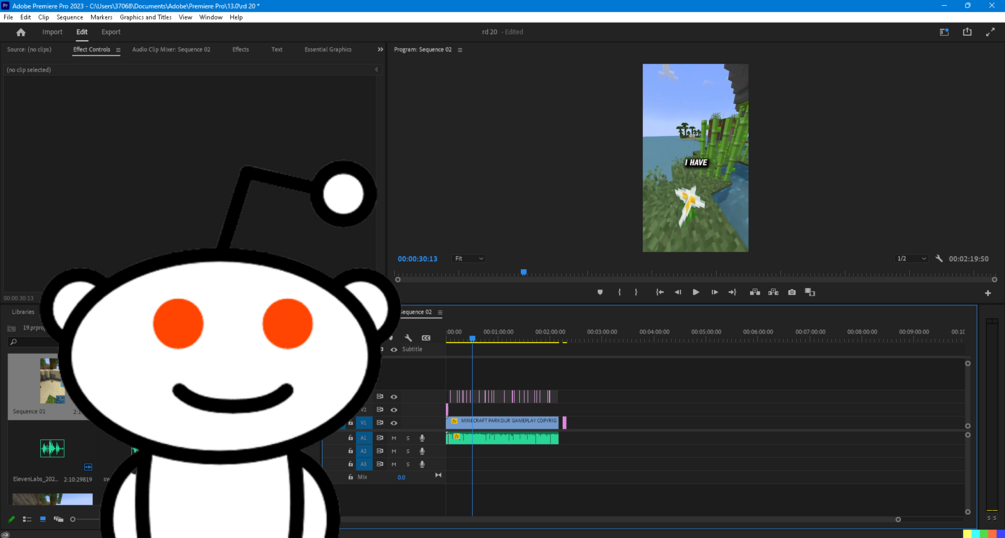Switch to the Essential Graphics tab
1005x538 pixels.
click(x=328, y=49)
